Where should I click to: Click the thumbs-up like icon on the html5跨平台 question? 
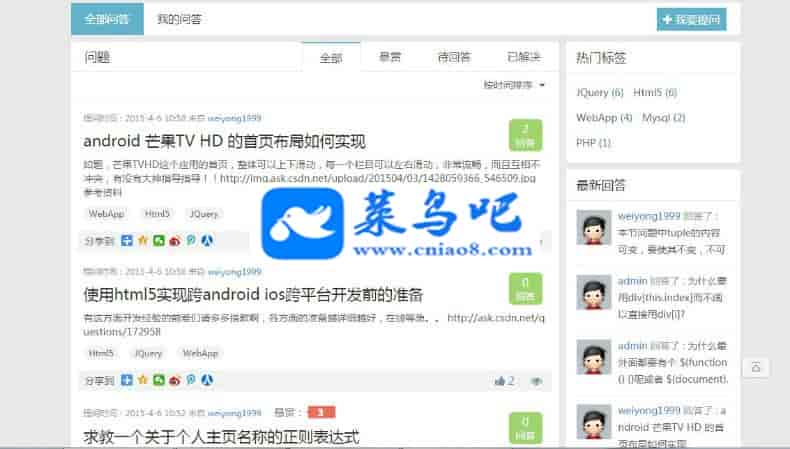click(x=500, y=381)
